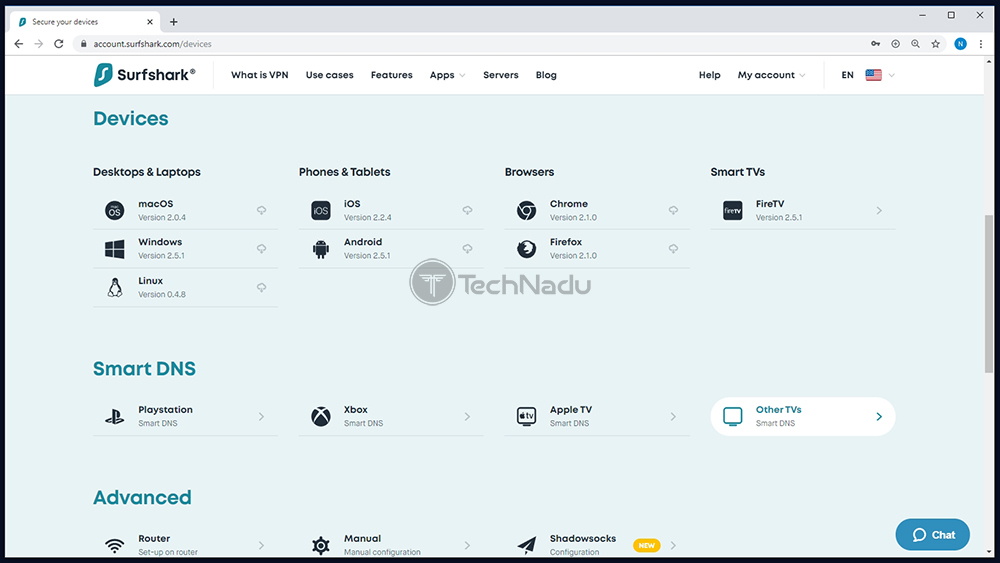
Task: Click the Other TVs monitor icon
Action: click(x=733, y=416)
